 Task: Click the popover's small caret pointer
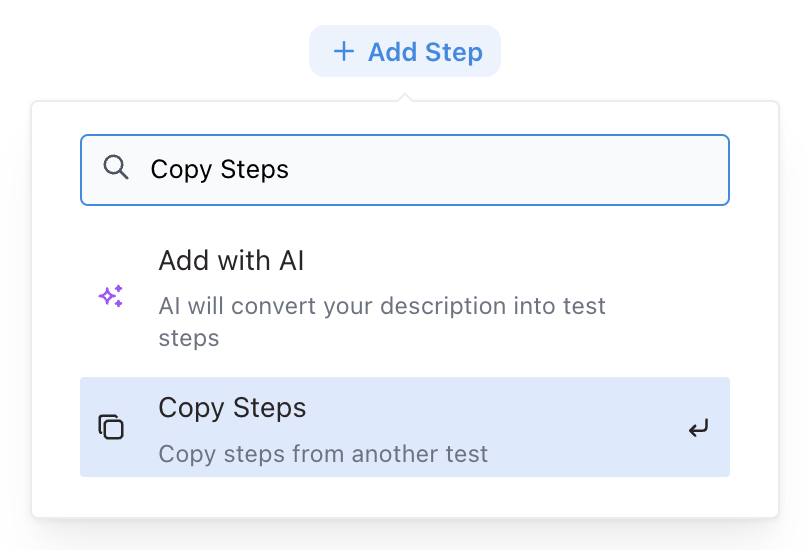[x=405, y=97]
